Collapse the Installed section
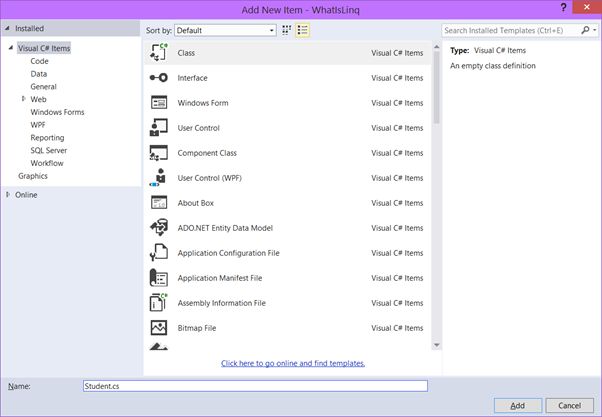Image resolution: width=602 pixels, height=417 pixels. click(x=7, y=28)
